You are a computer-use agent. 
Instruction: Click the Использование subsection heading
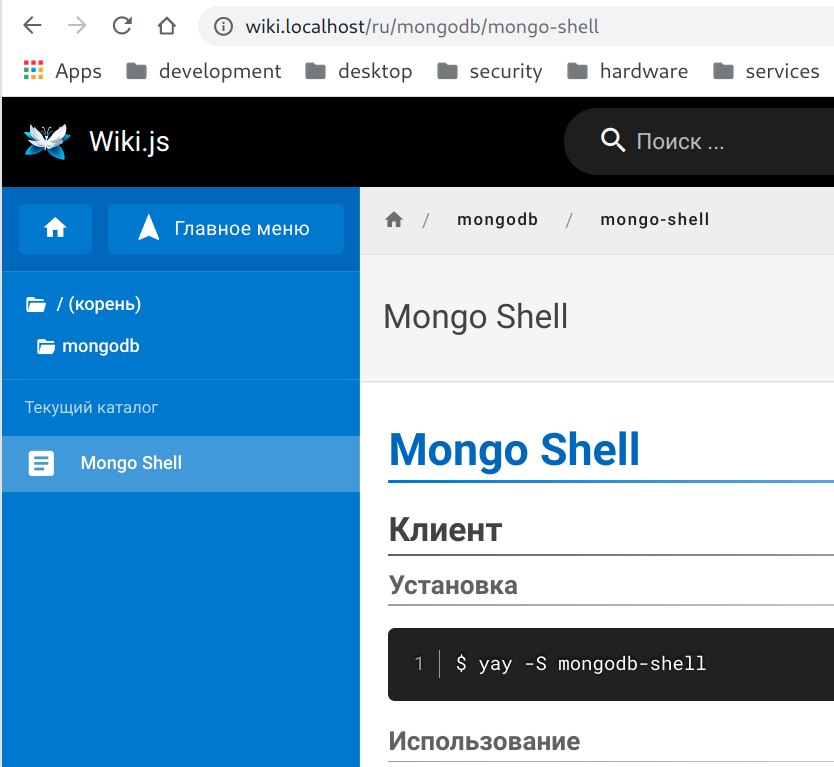[485, 741]
